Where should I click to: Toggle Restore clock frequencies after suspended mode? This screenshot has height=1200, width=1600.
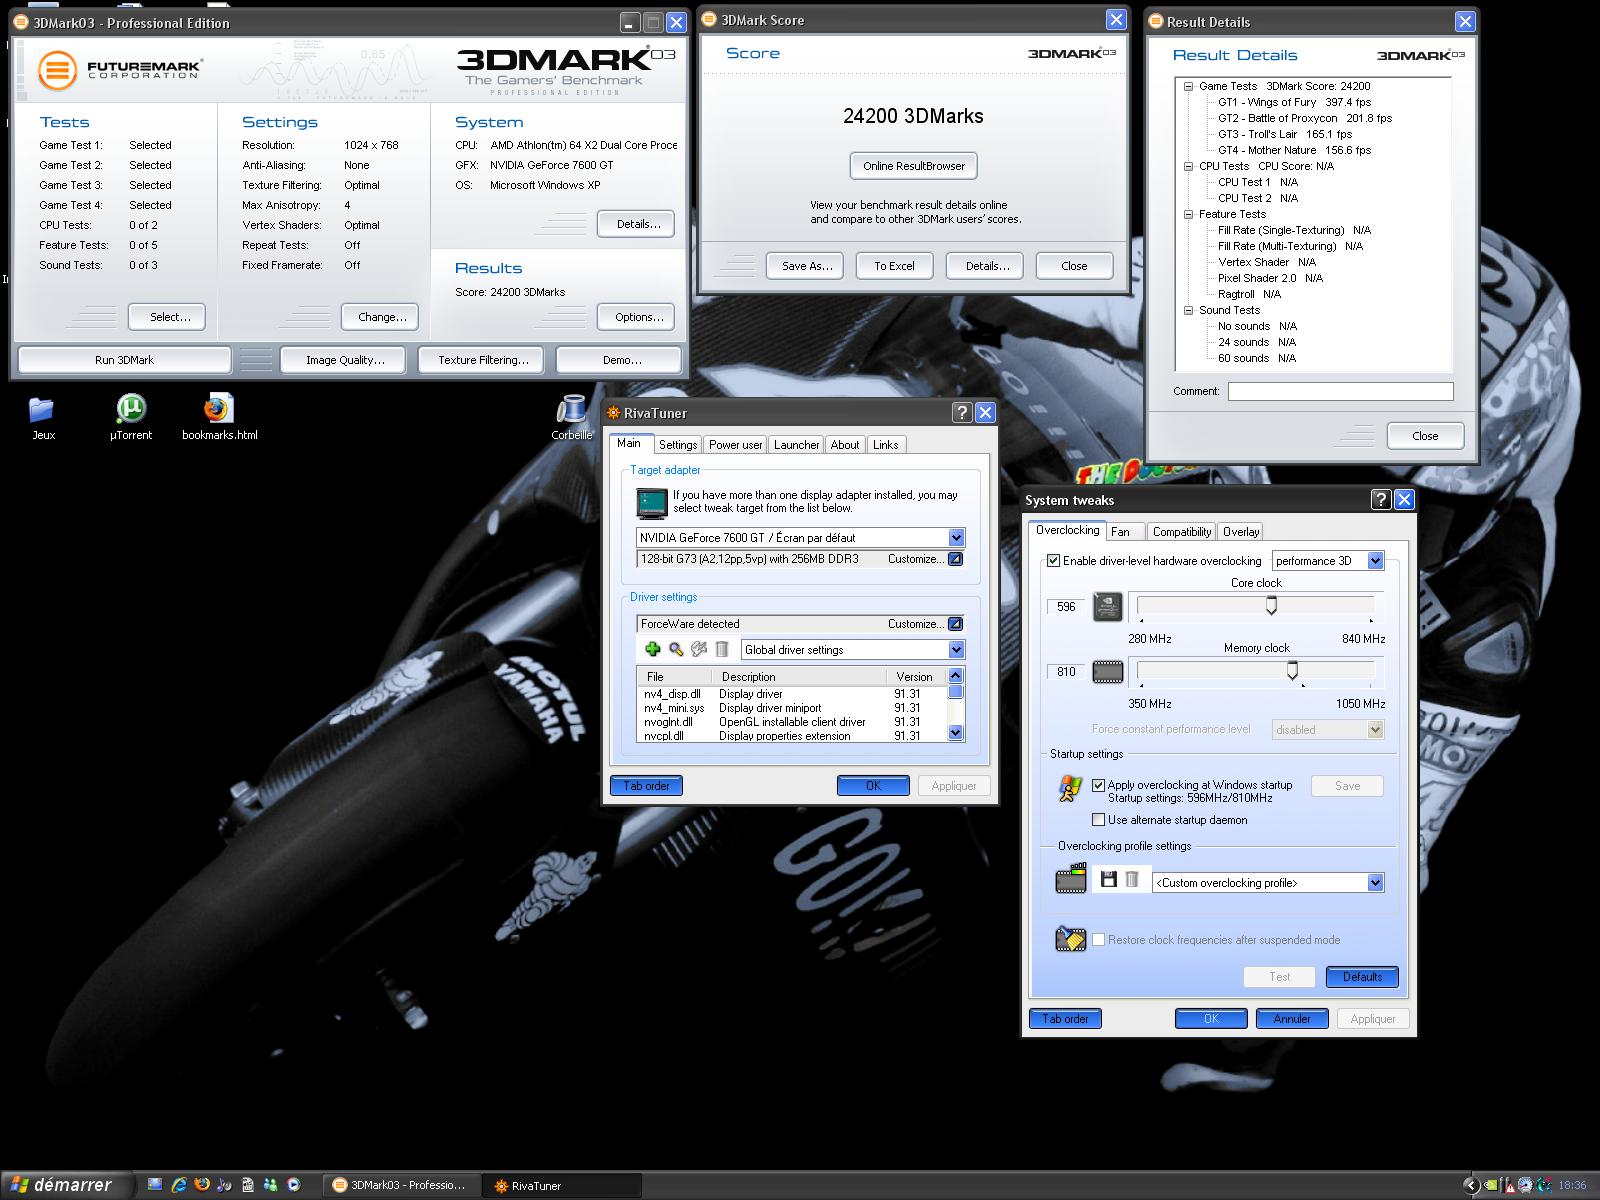(1099, 940)
